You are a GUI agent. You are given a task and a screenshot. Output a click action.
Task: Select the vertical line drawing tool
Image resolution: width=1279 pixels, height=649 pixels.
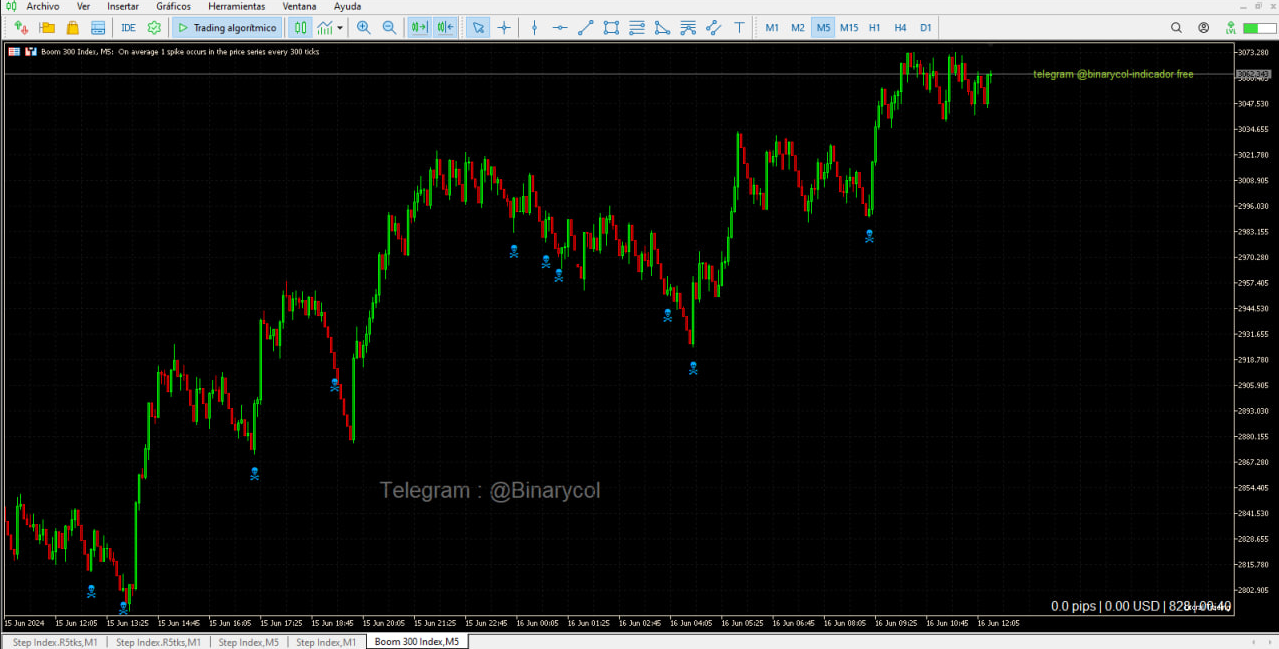click(534, 28)
